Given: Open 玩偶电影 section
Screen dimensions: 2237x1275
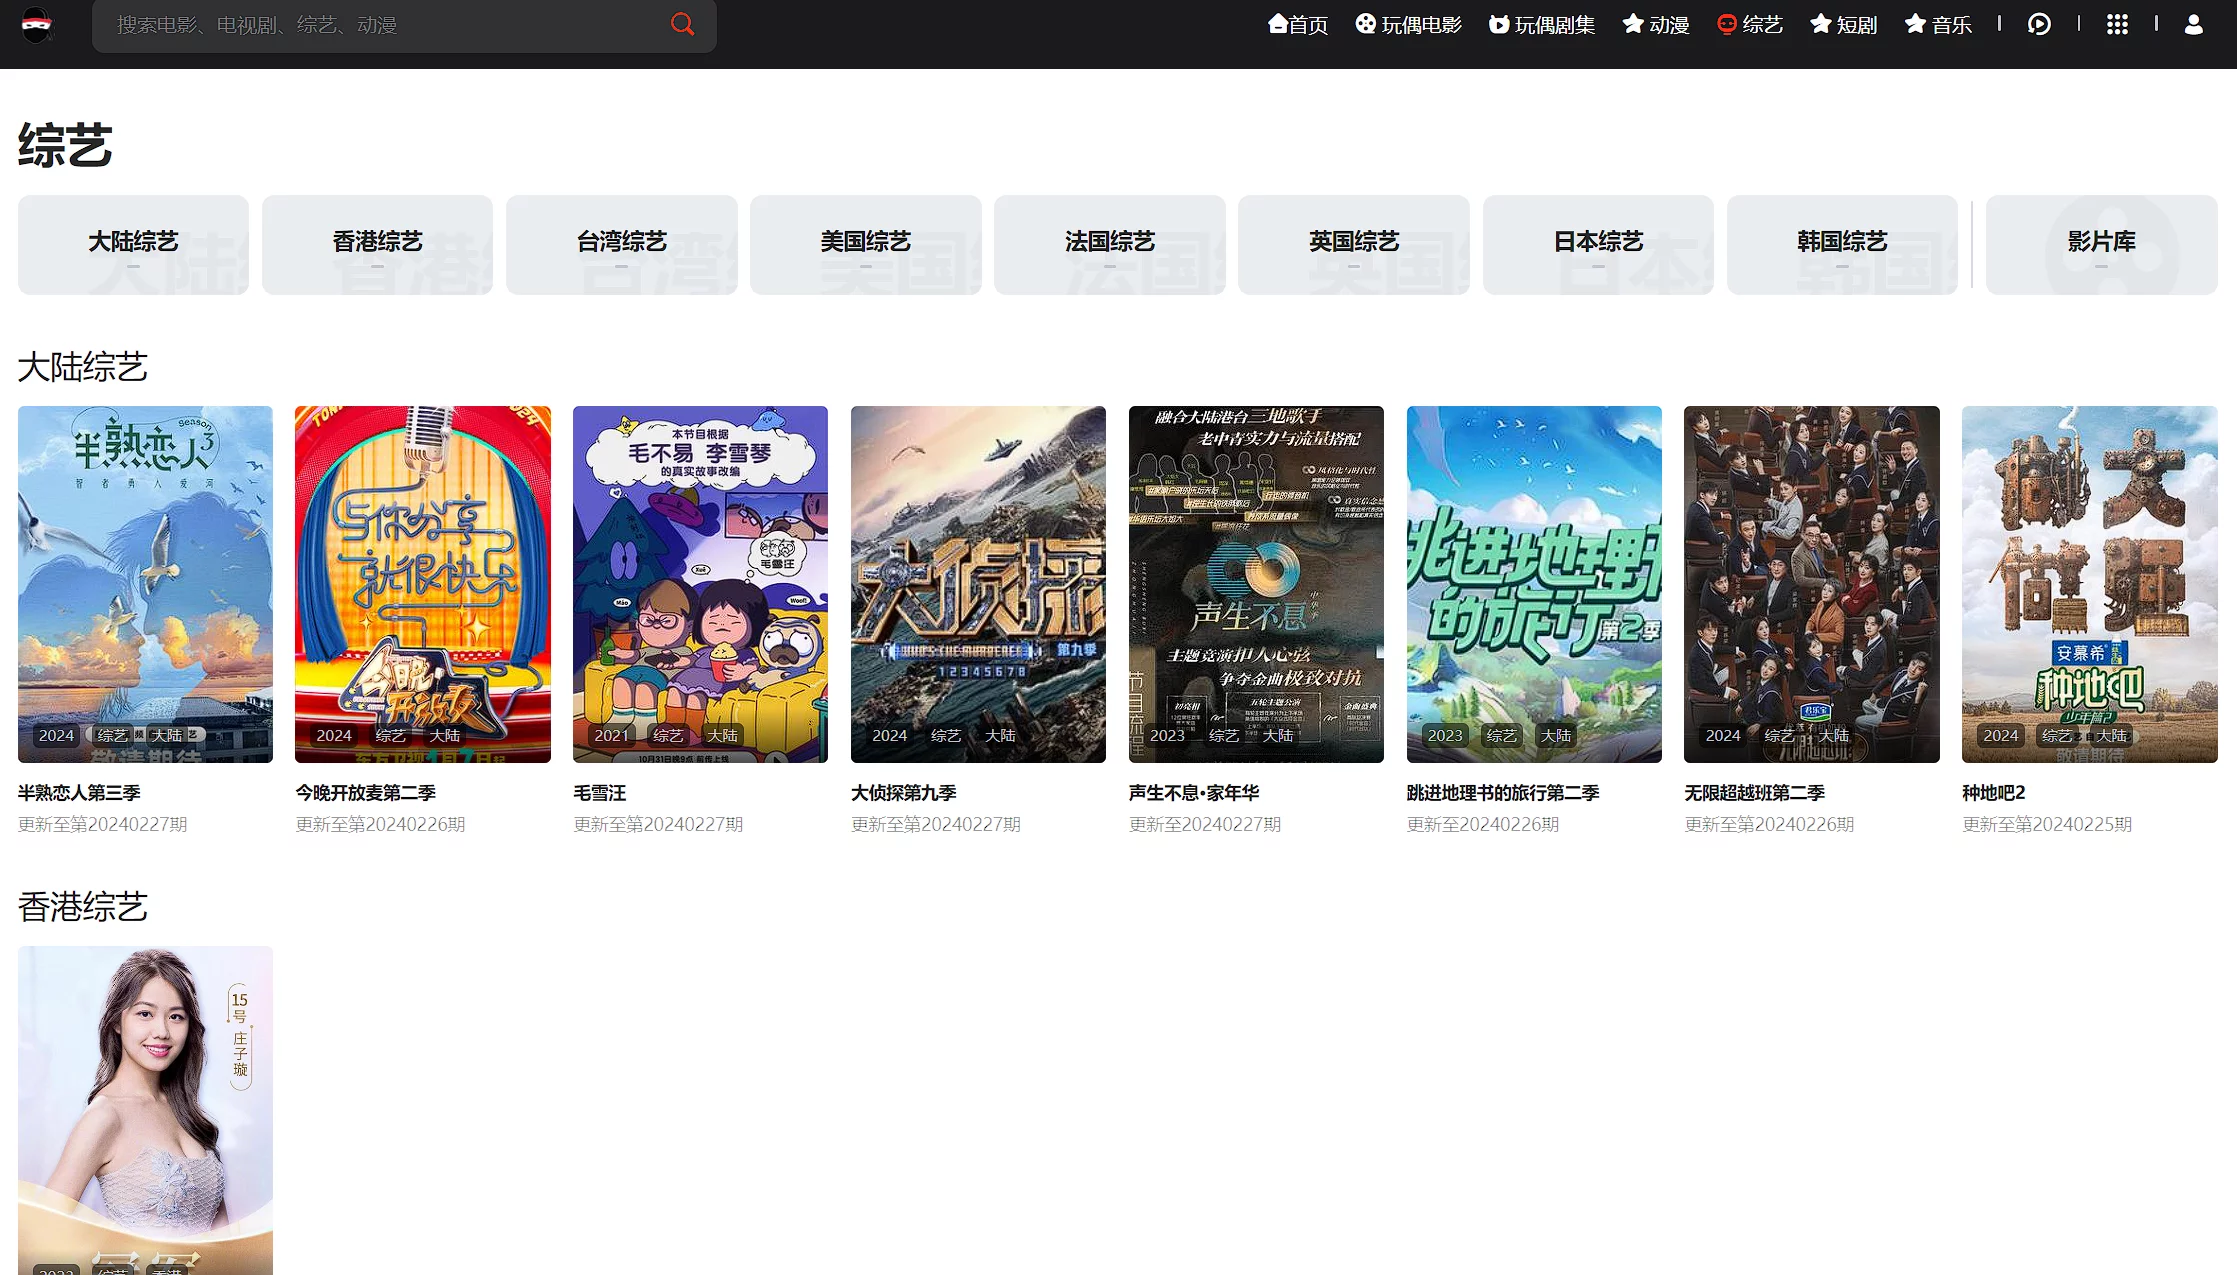Looking at the screenshot, I should 1408,24.
